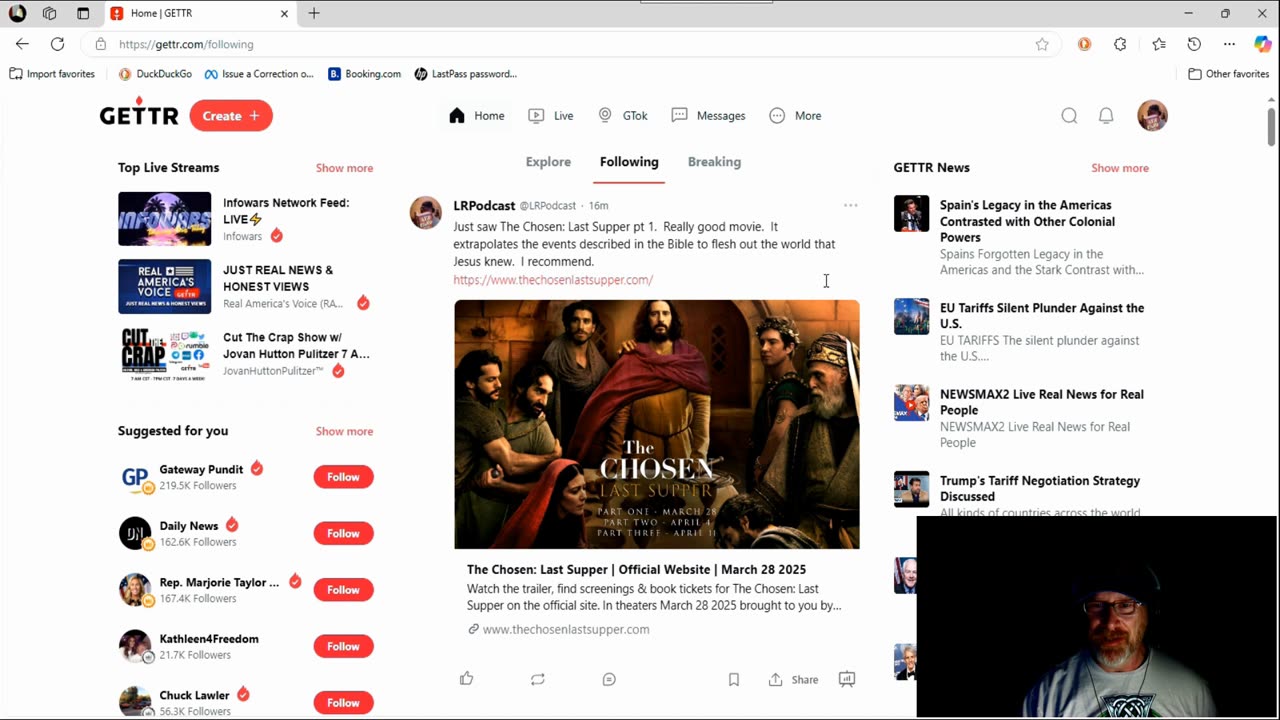This screenshot has width=1280, height=720.
Task: Close the Home | GETTR tab
Action: (x=284, y=13)
